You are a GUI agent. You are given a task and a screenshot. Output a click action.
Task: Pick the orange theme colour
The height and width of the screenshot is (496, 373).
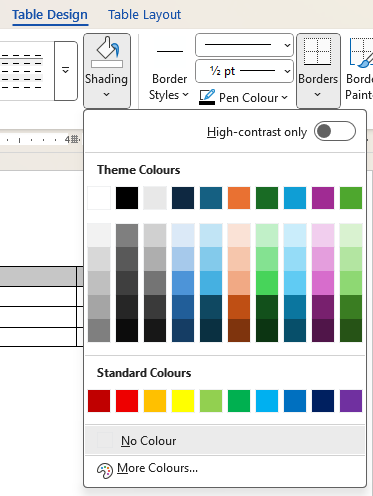(239, 198)
